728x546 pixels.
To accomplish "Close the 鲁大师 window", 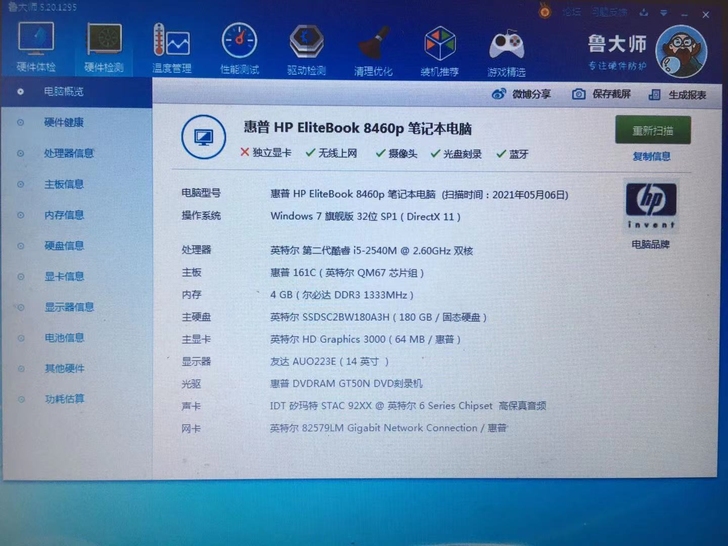I will (x=706, y=15).
